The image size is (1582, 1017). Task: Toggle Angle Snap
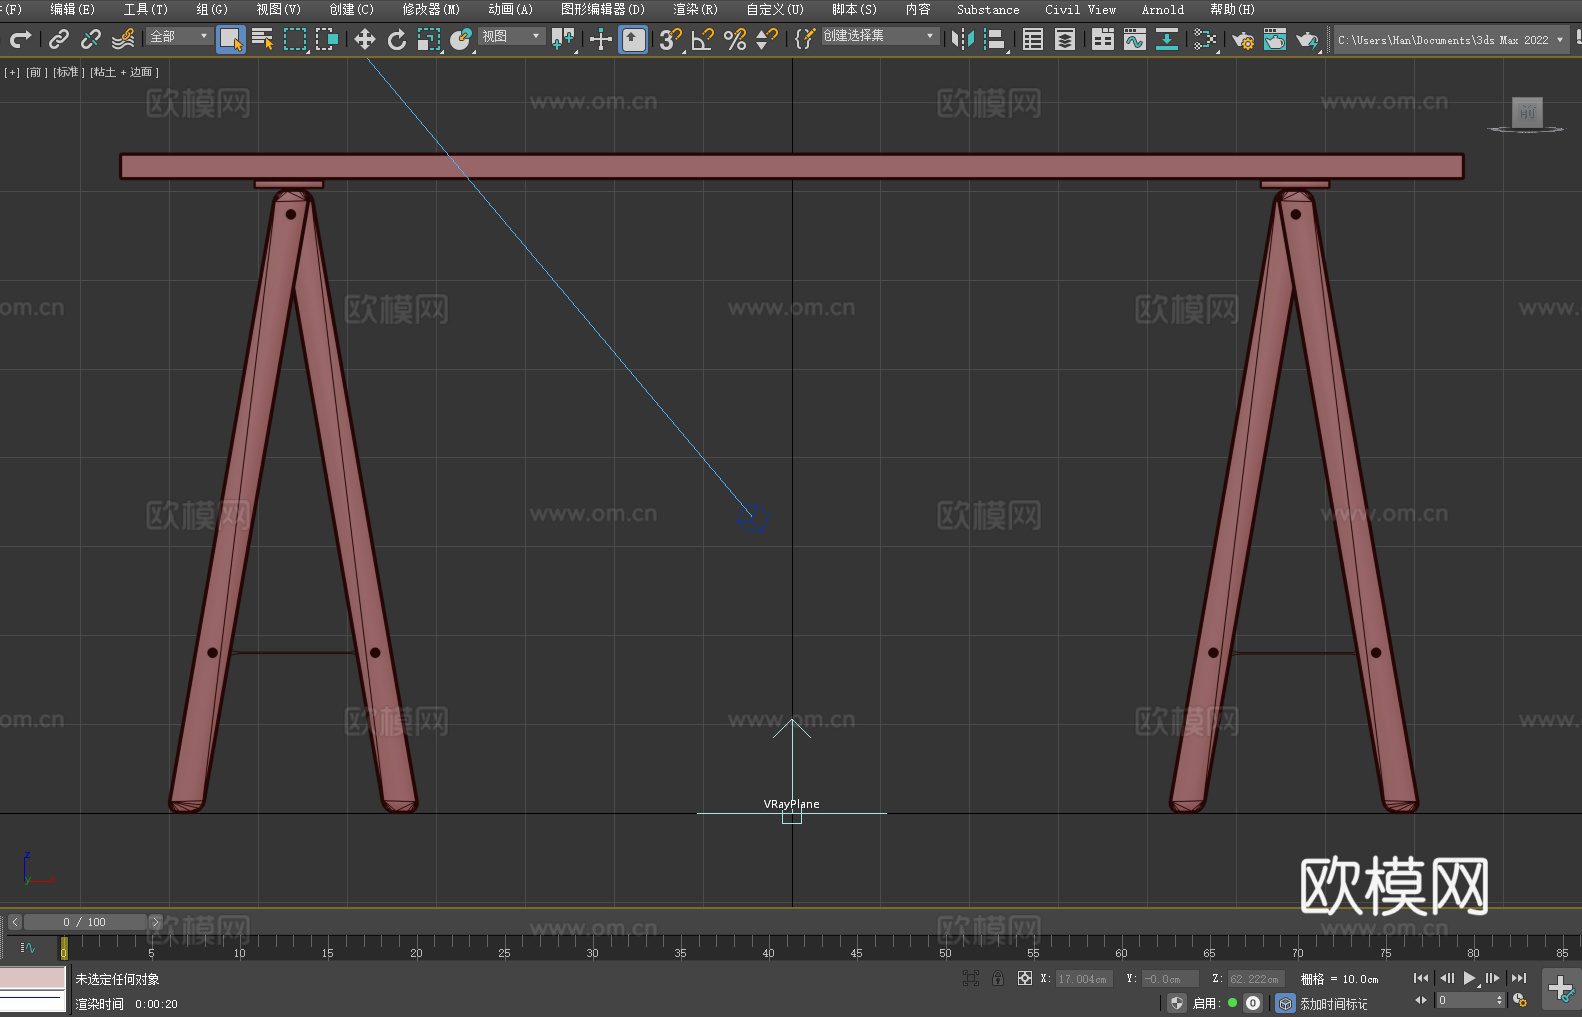(703, 39)
